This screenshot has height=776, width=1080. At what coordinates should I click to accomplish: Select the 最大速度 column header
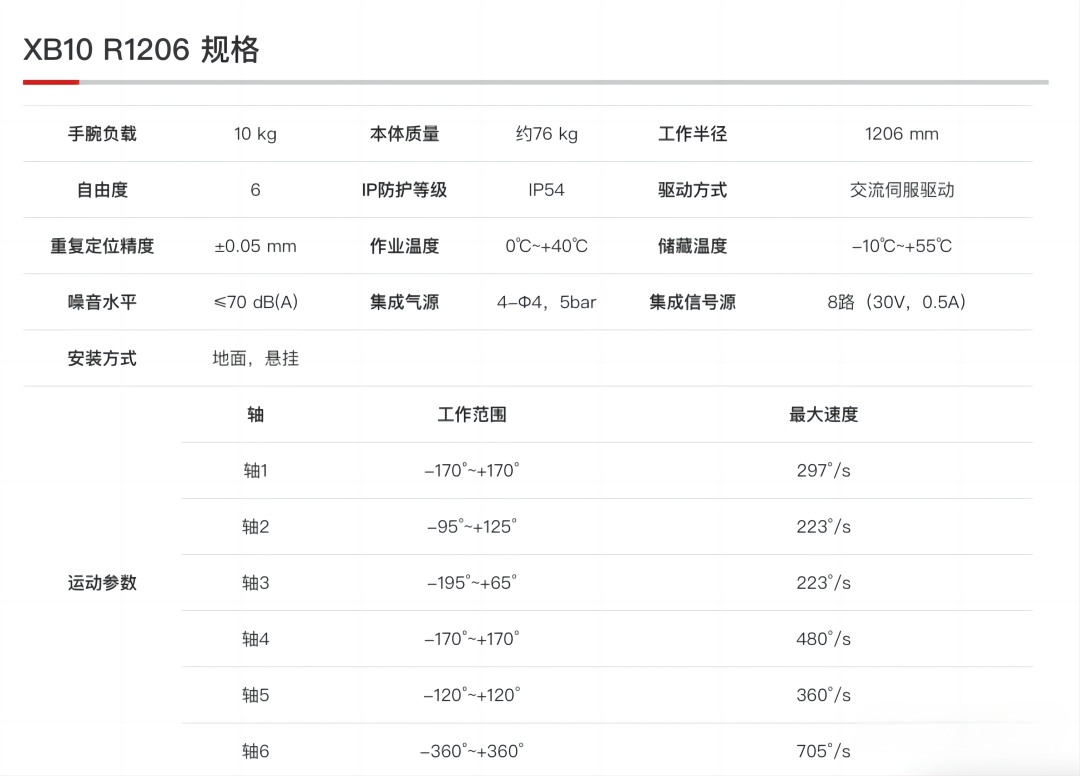823,415
